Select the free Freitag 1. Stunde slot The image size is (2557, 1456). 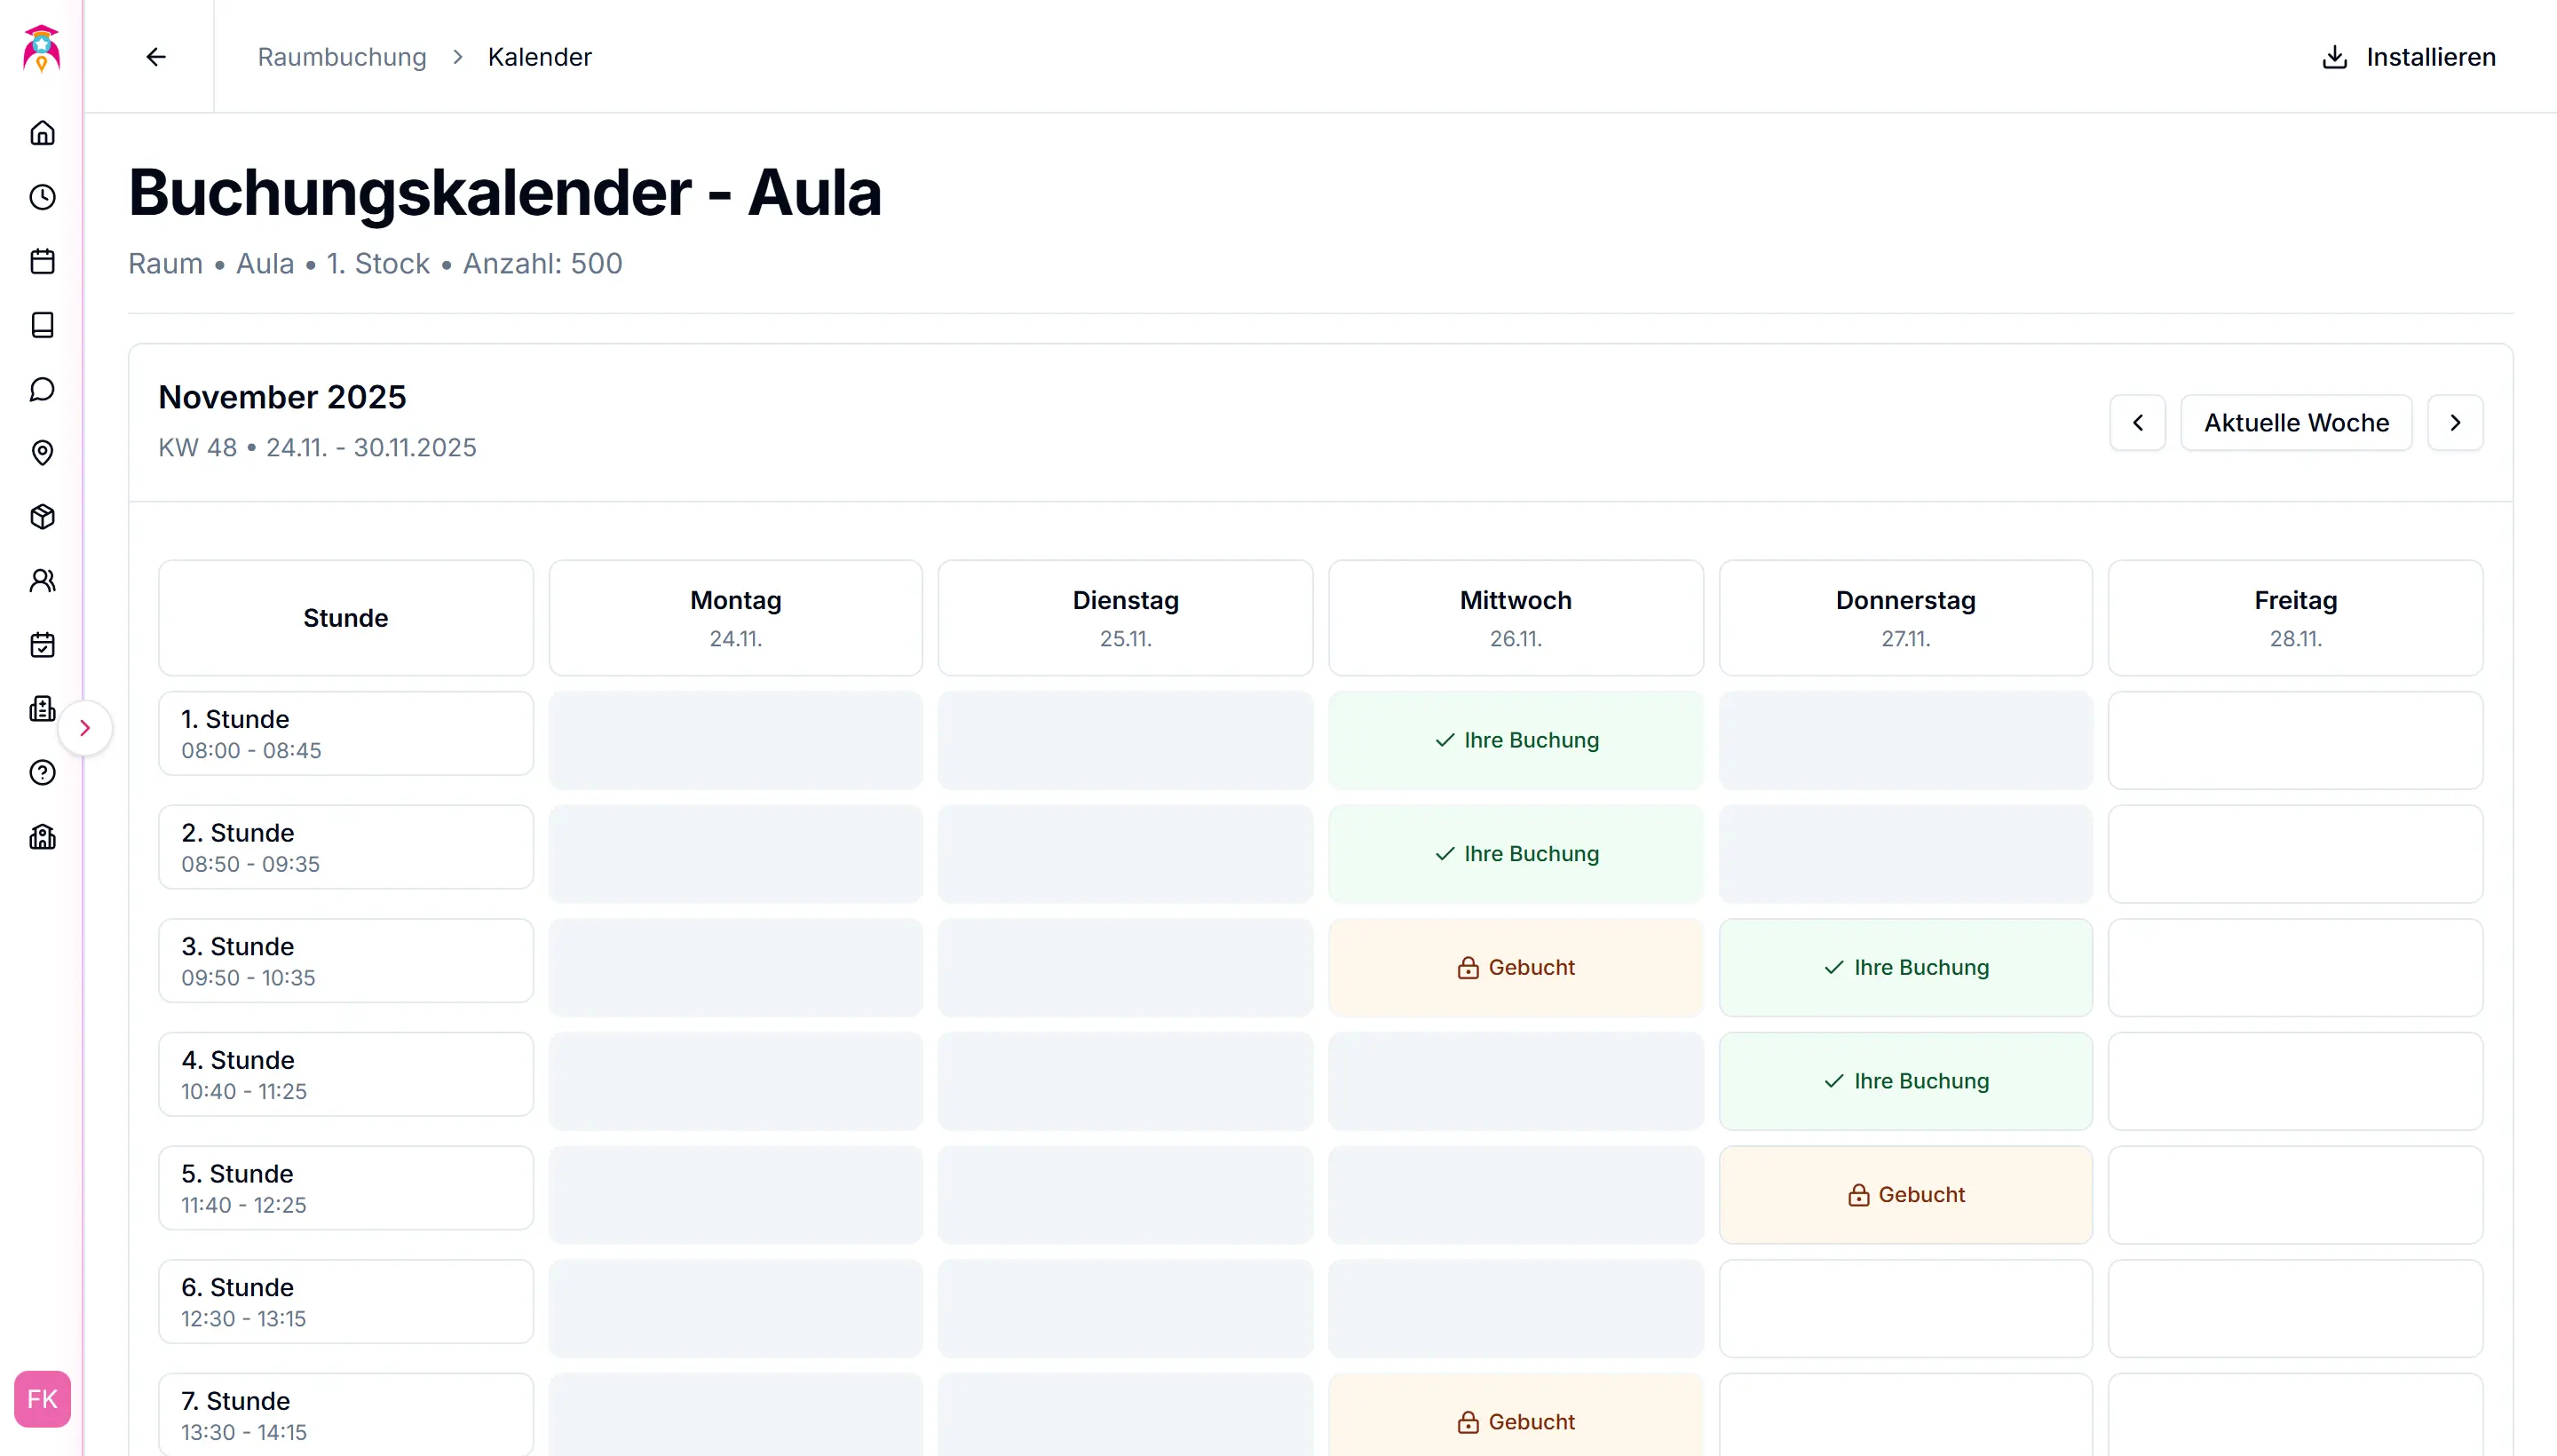2295,740
